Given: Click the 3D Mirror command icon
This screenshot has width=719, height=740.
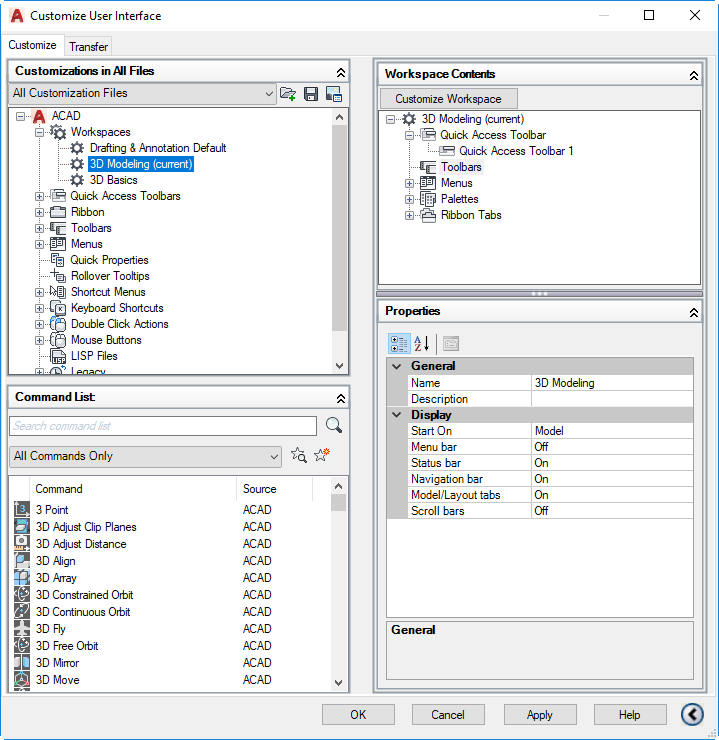Looking at the screenshot, I should click(x=22, y=662).
